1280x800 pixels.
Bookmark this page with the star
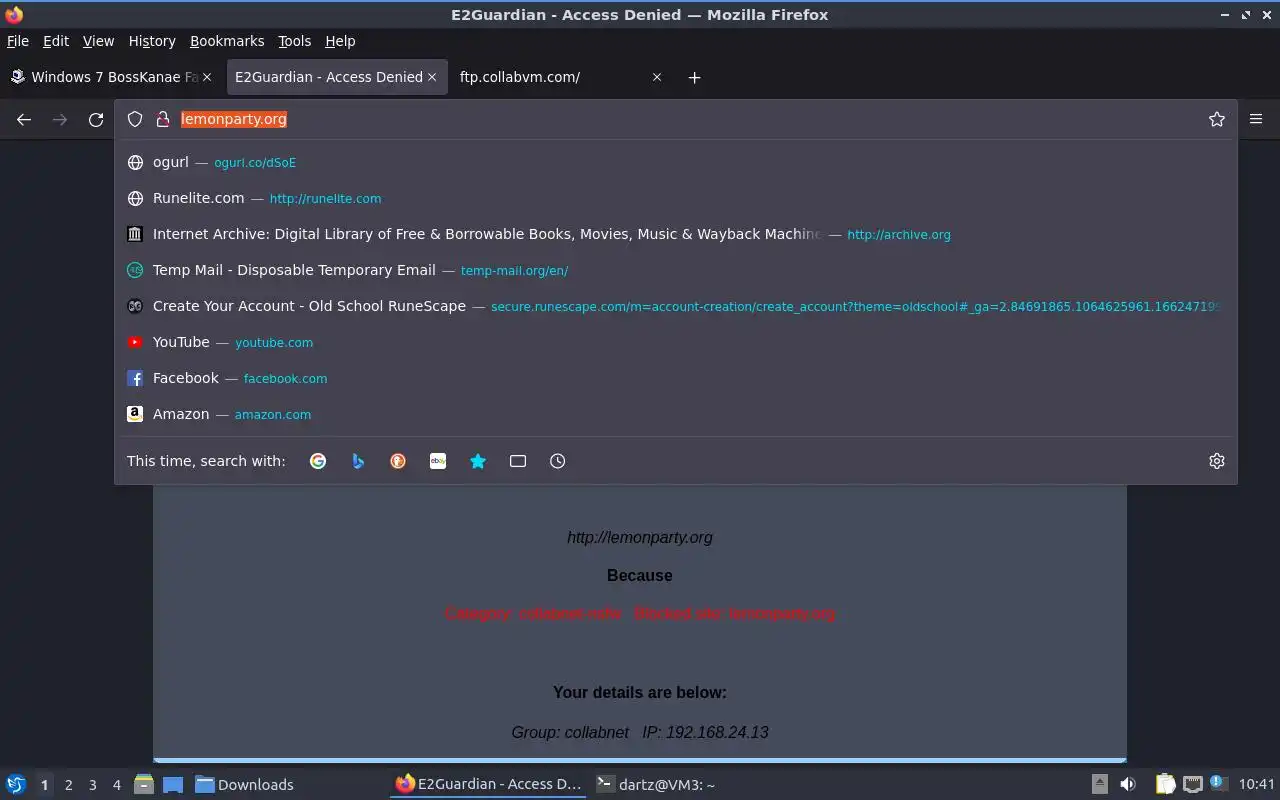(1217, 119)
